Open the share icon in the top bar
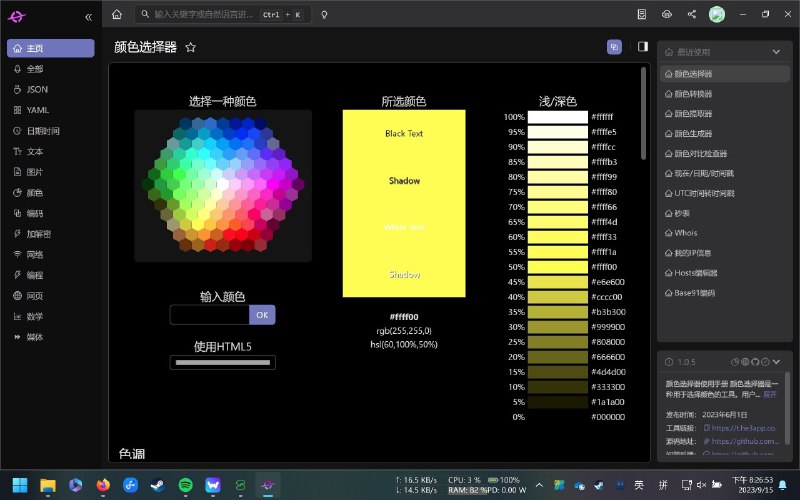This screenshot has width=800, height=500. click(x=692, y=15)
